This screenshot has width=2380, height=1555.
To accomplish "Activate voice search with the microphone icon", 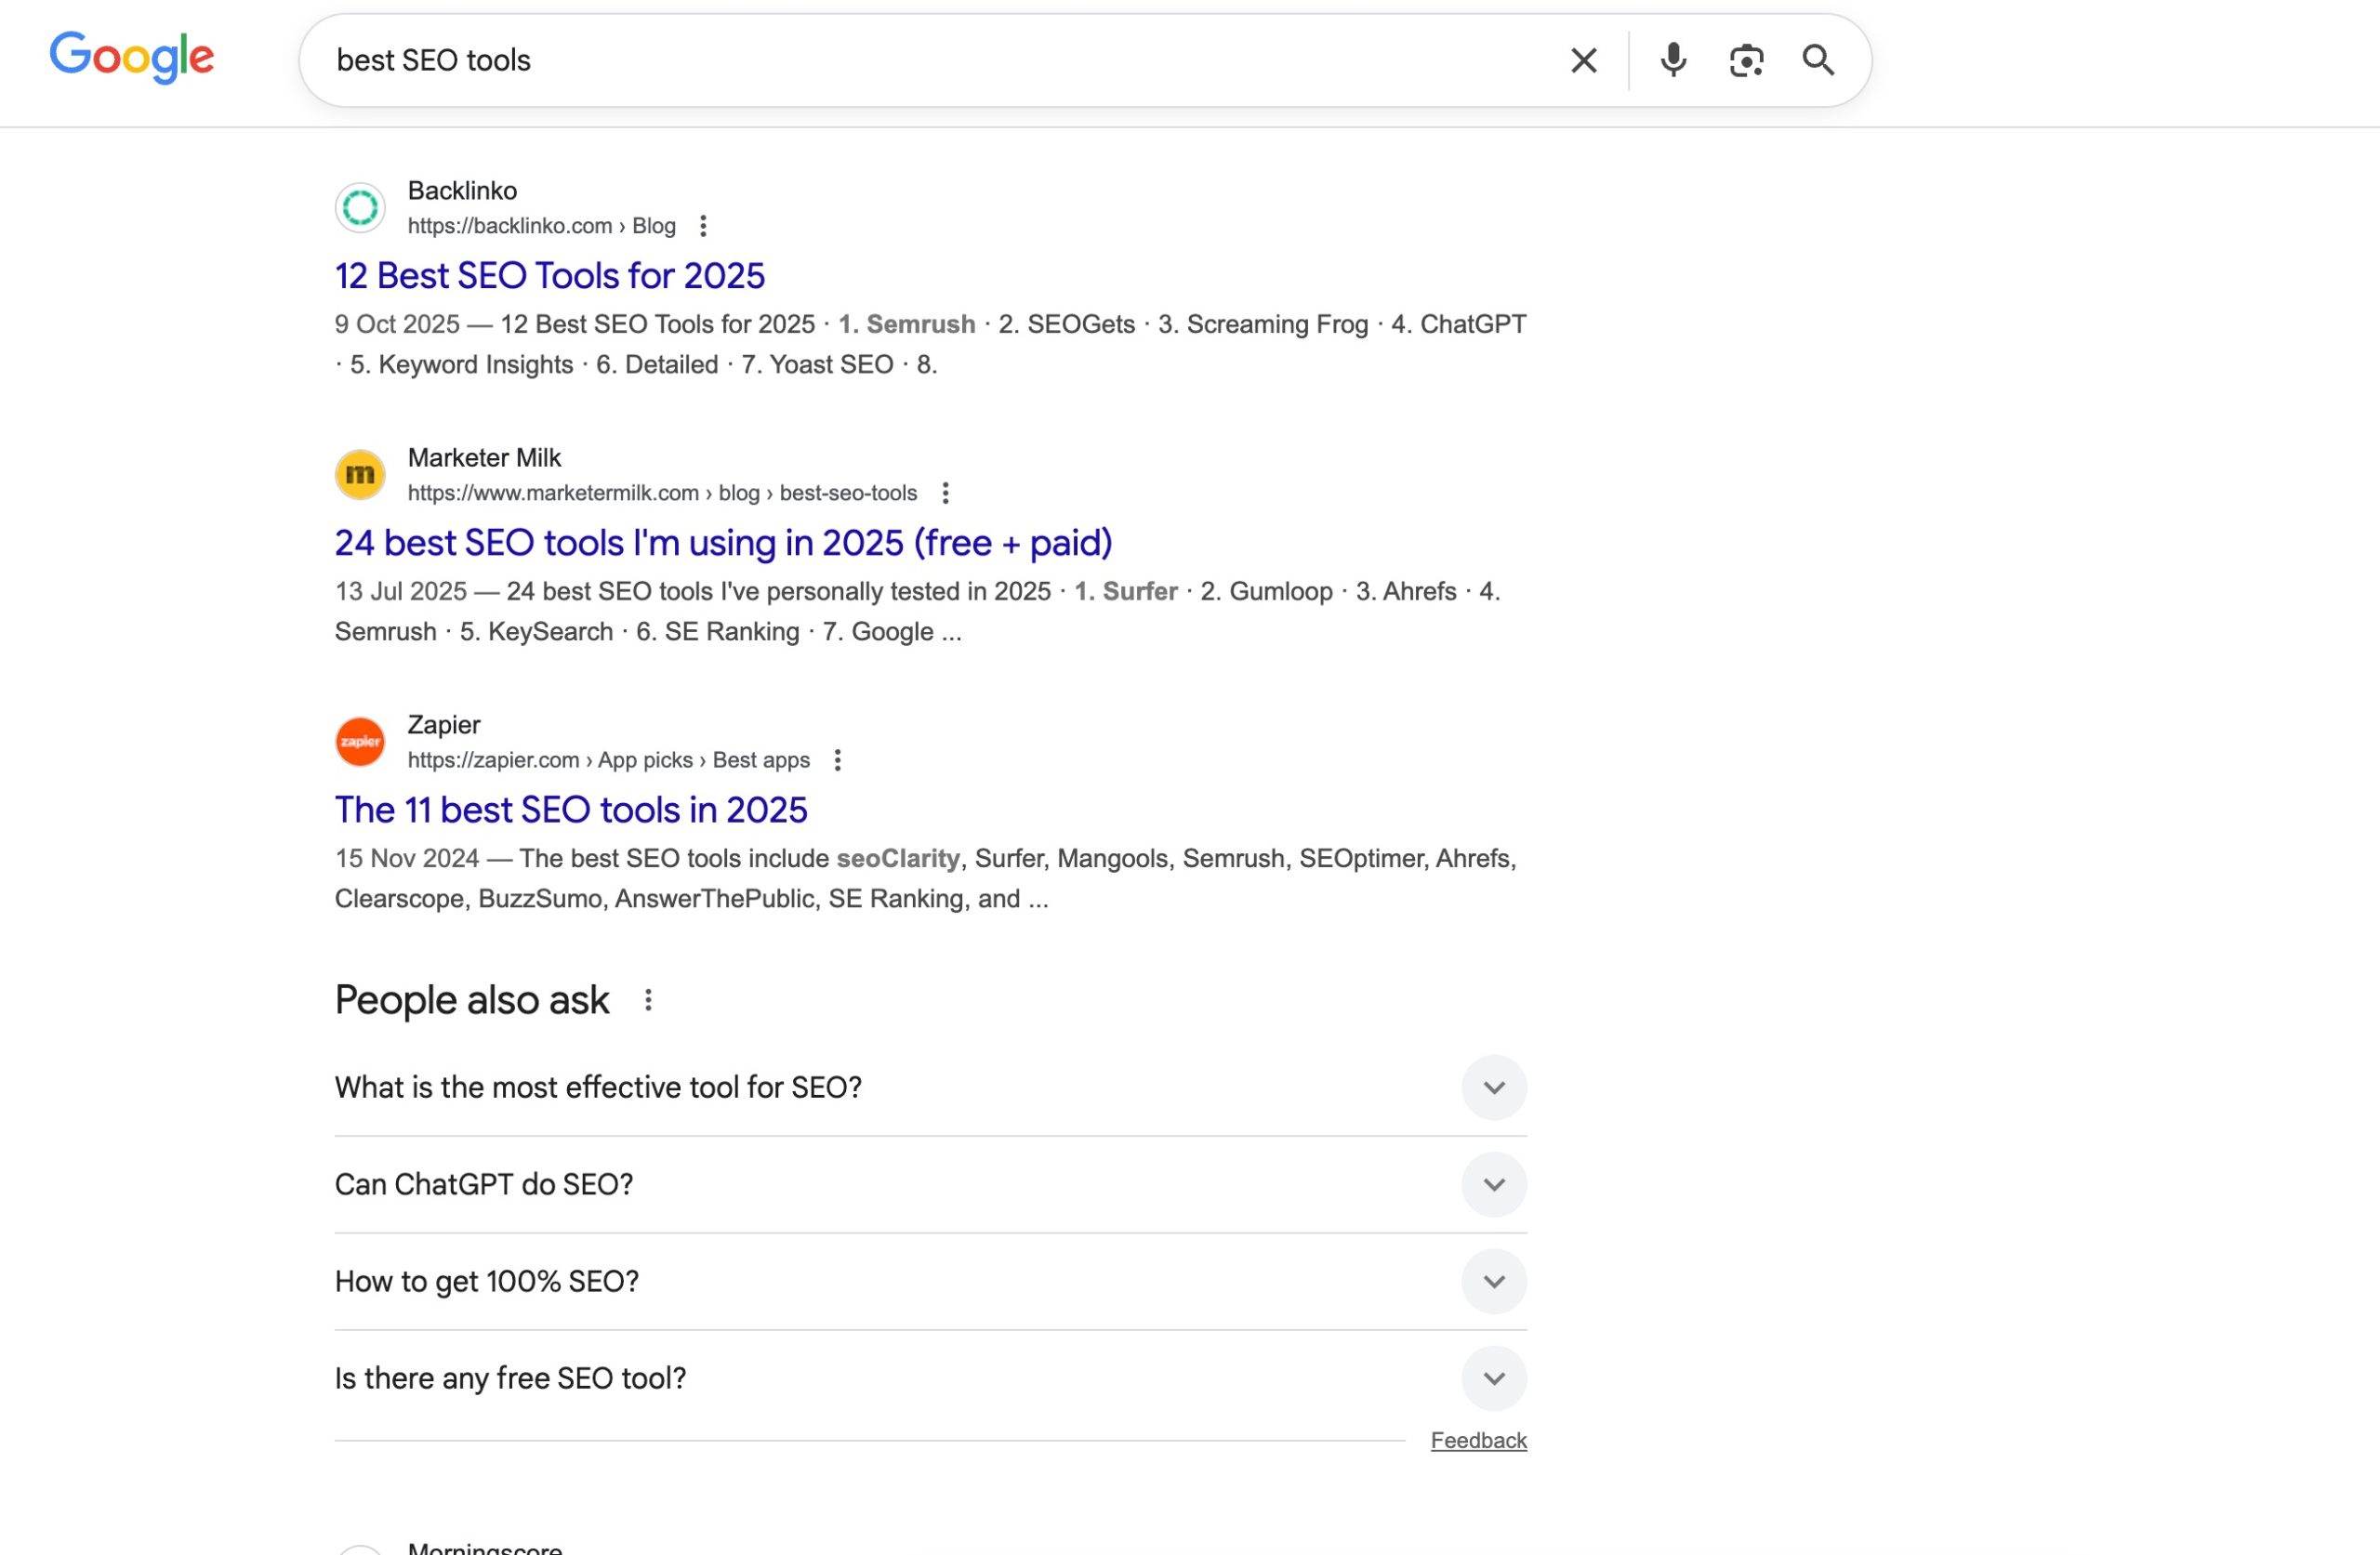I will [x=1672, y=60].
